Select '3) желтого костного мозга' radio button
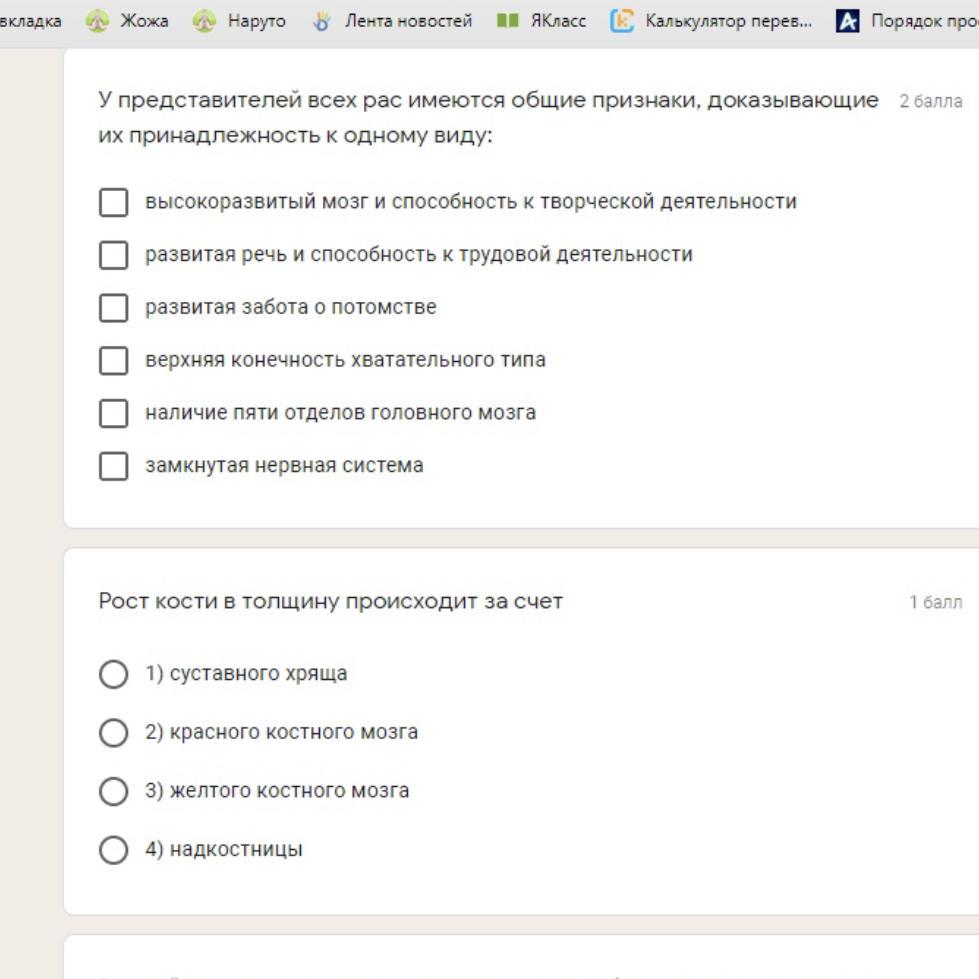 point(114,791)
